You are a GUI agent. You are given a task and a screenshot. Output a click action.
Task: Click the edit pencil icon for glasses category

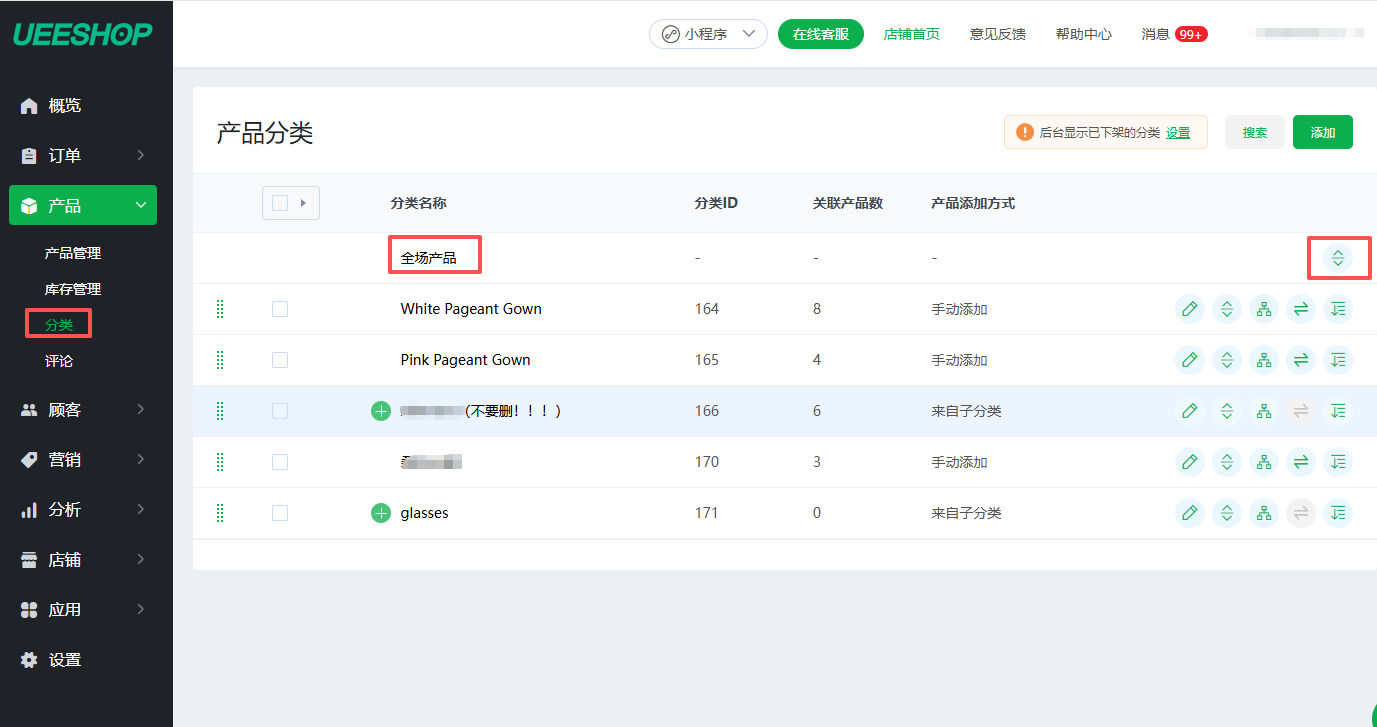pyautogui.click(x=1189, y=513)
